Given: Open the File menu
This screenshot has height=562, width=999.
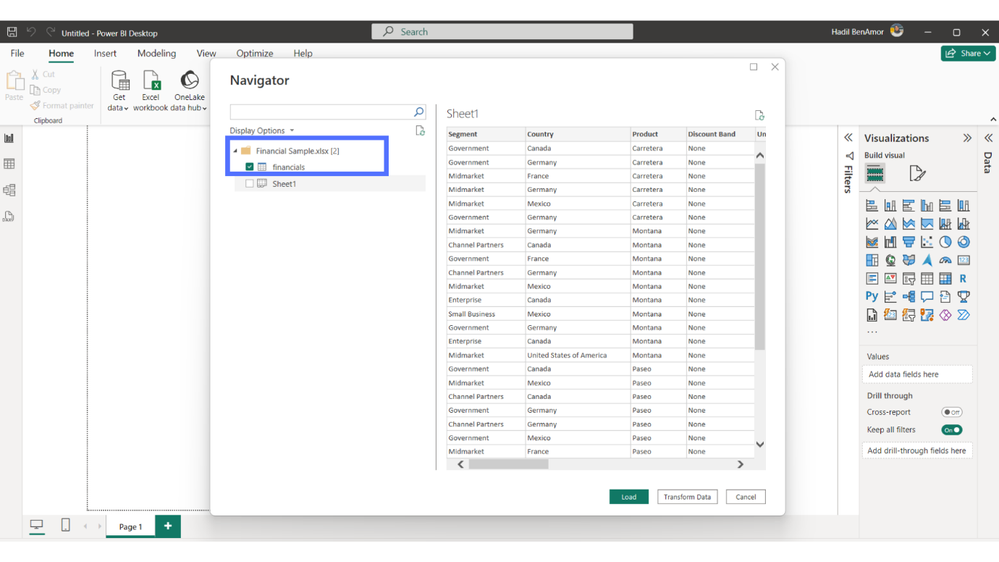Looking at the screenshot, I should tap(17, 54).
